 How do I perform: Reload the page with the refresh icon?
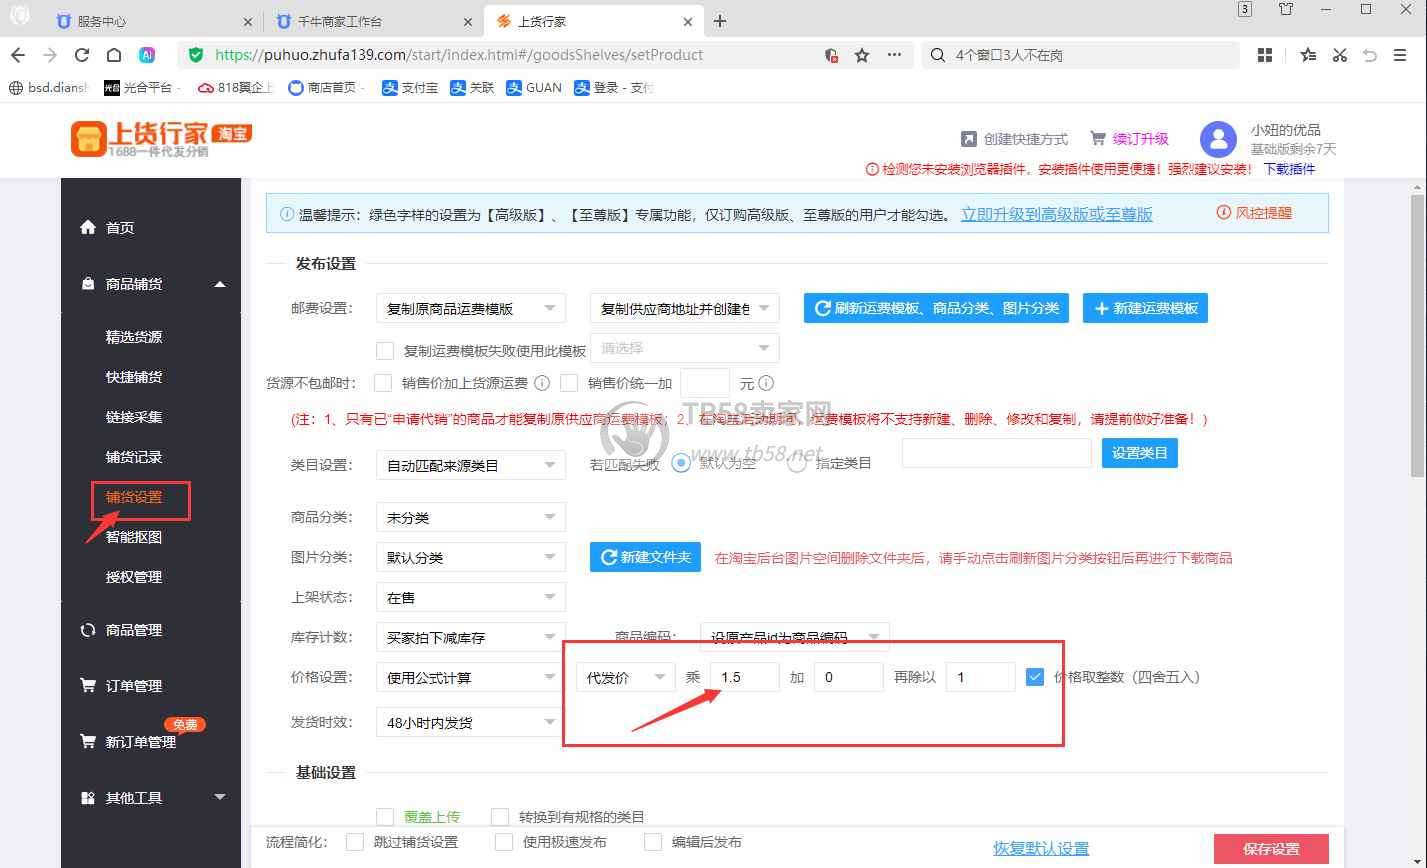pyautogui.click(x=82, y=55)
